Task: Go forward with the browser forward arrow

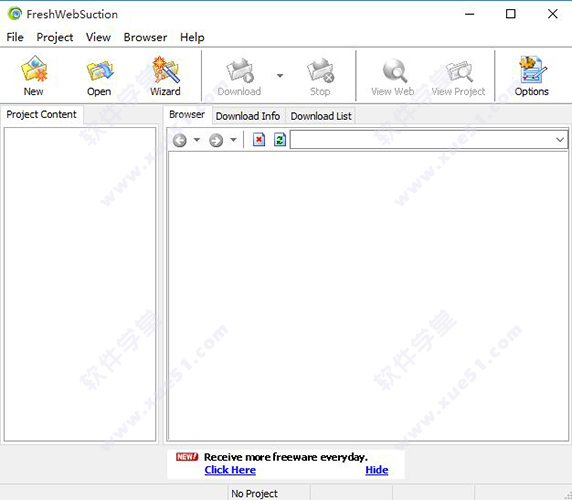Action: [216, 140]
